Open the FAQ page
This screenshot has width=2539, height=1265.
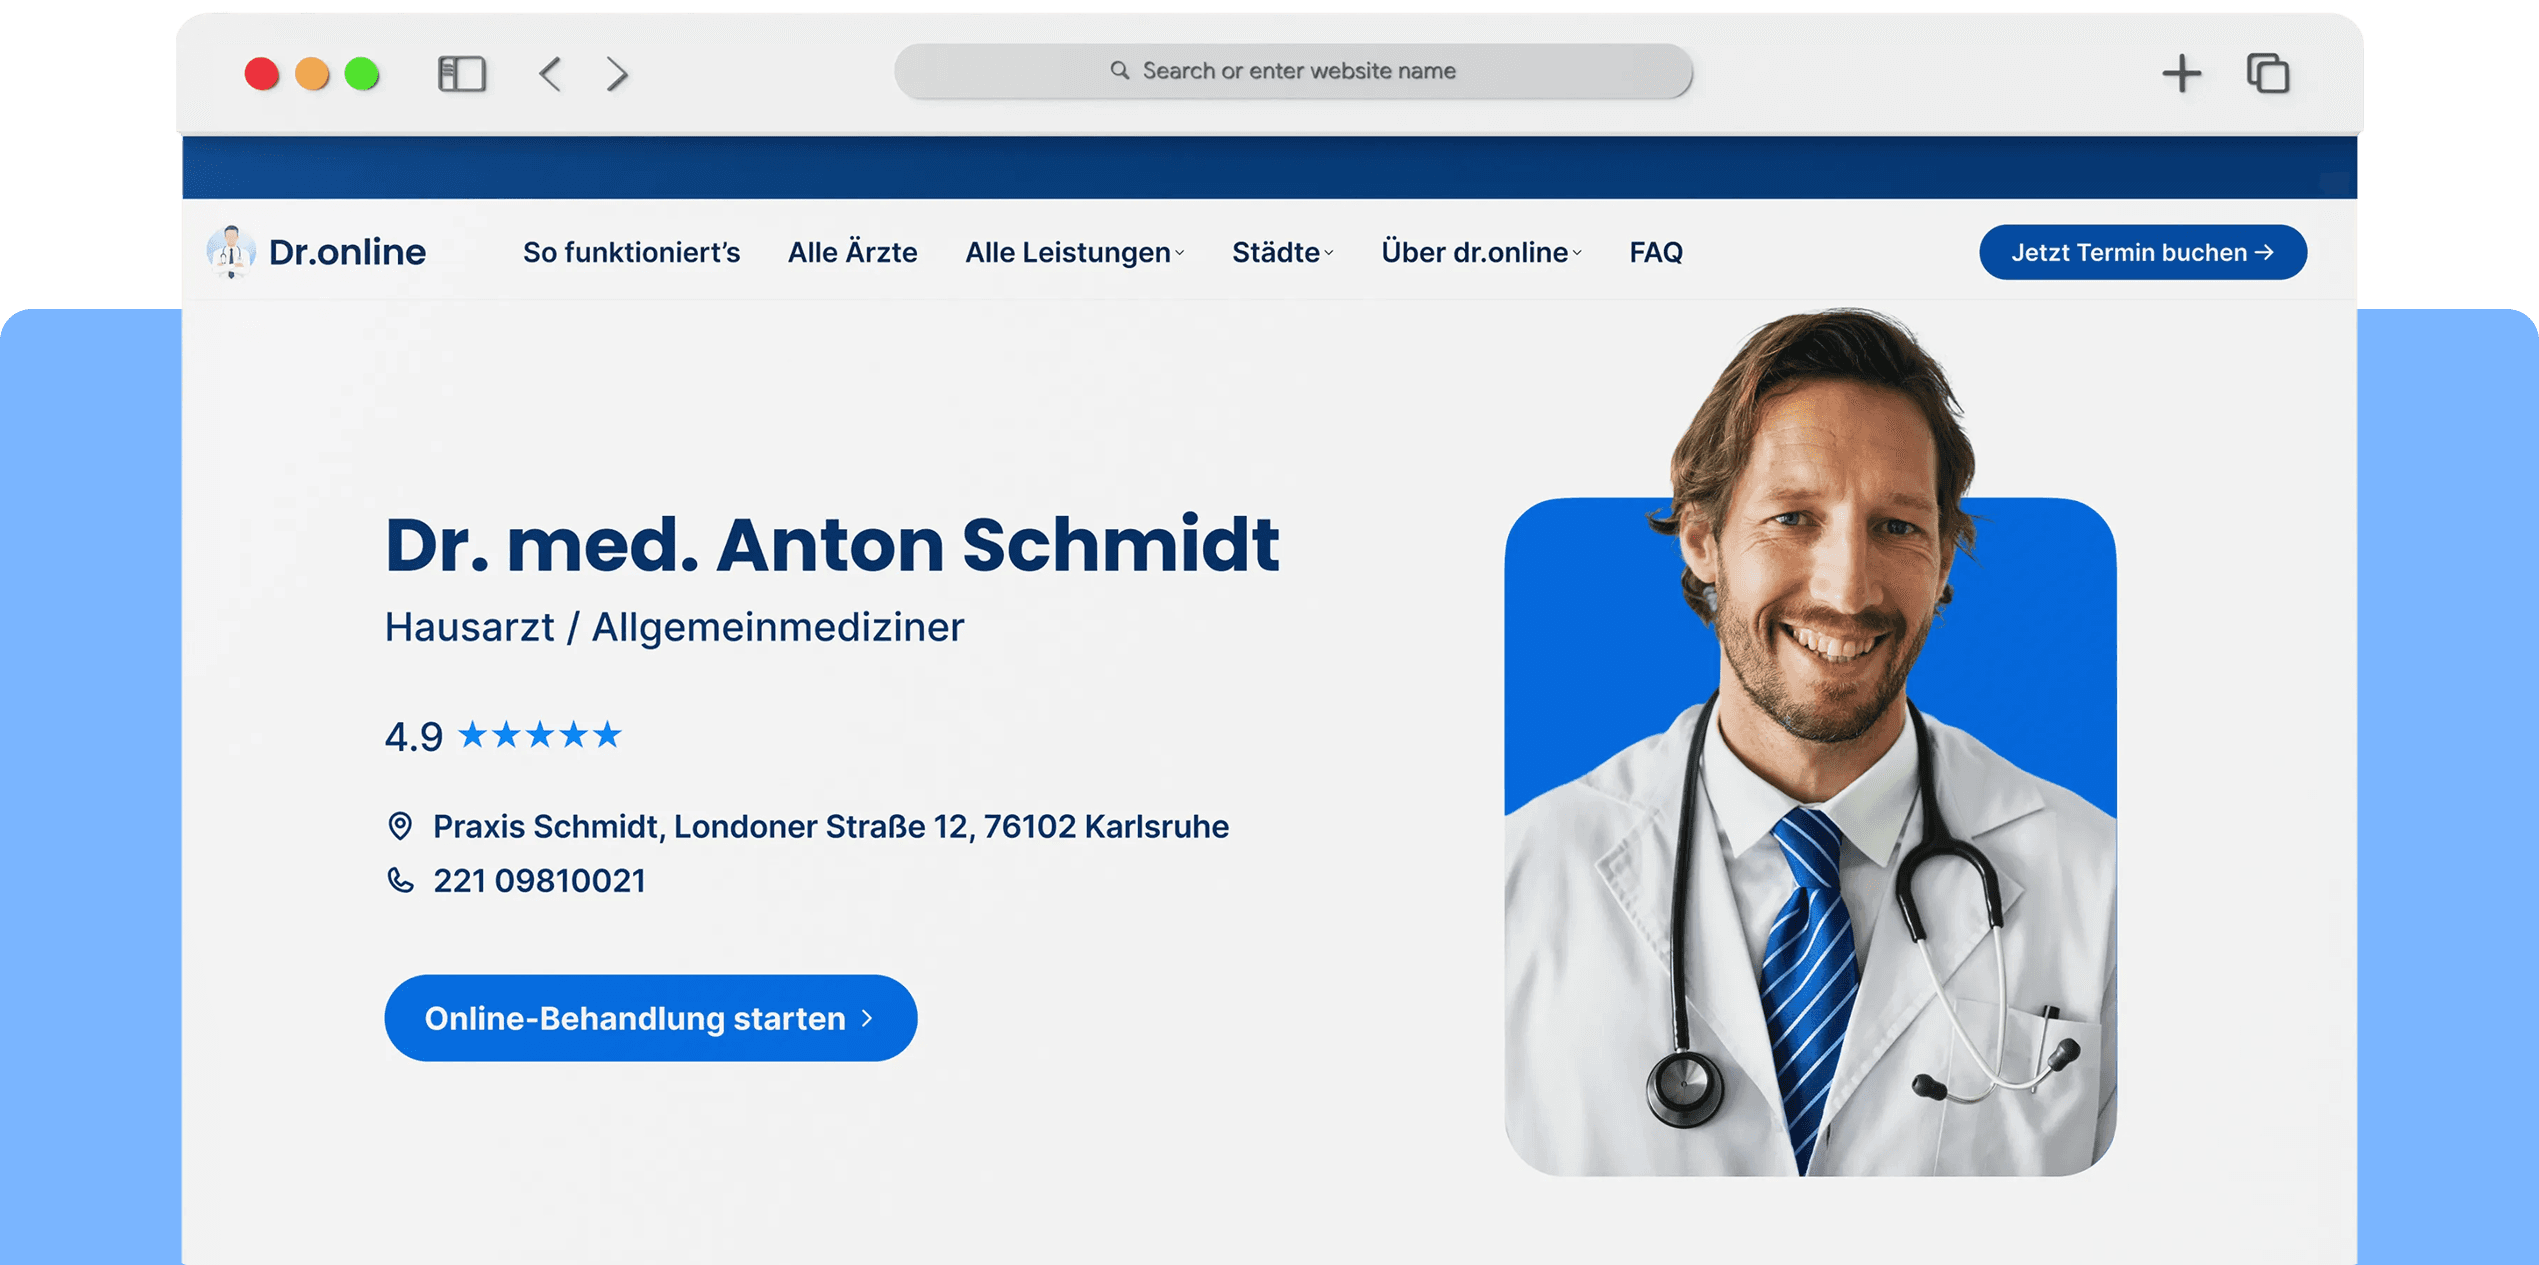tap(1656, 252)
